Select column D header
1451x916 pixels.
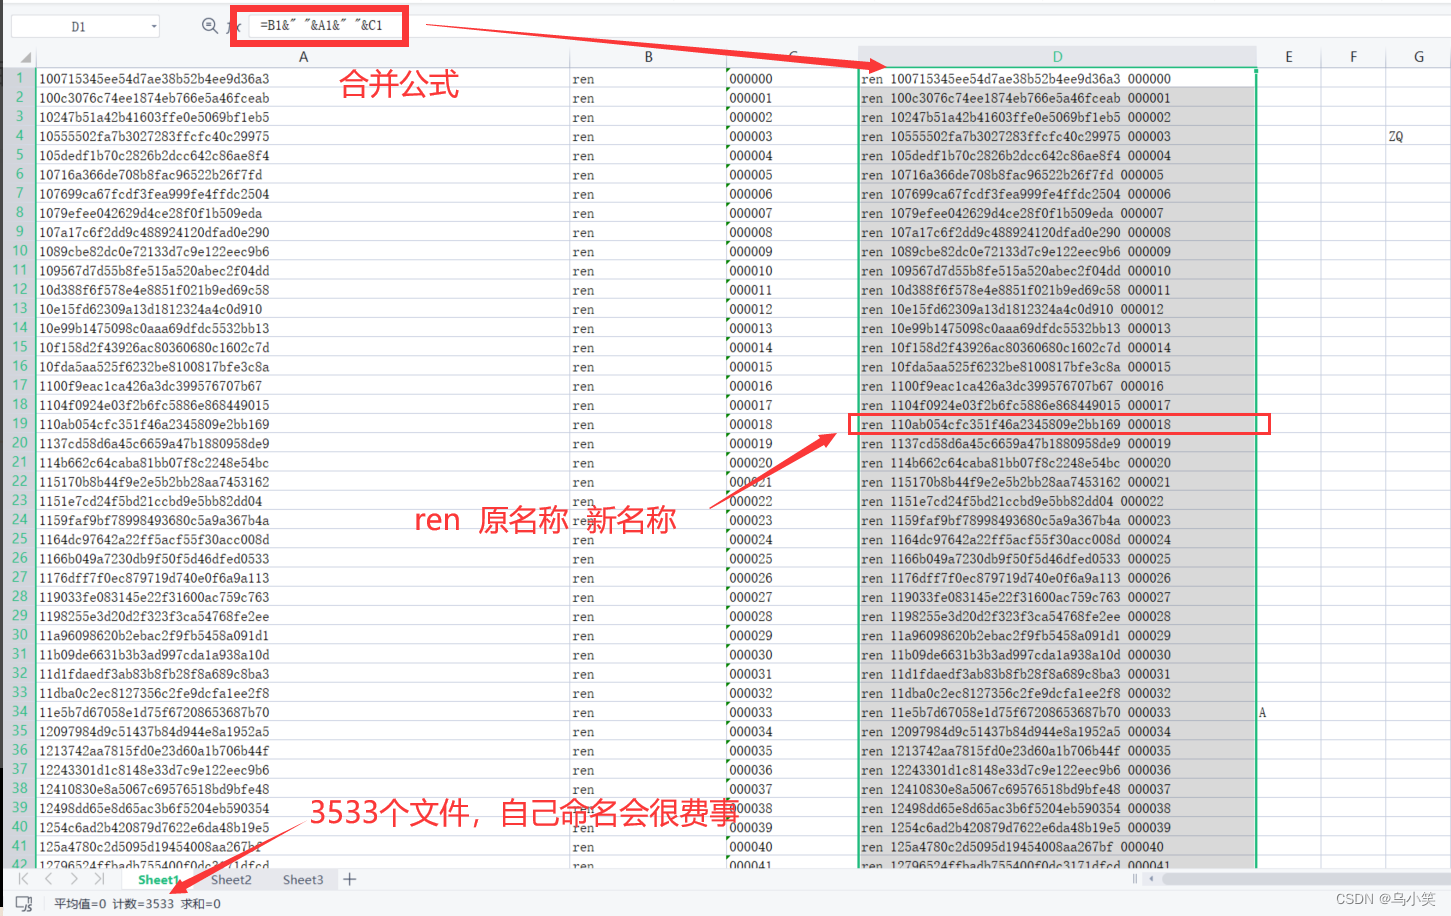(1057, 57)
